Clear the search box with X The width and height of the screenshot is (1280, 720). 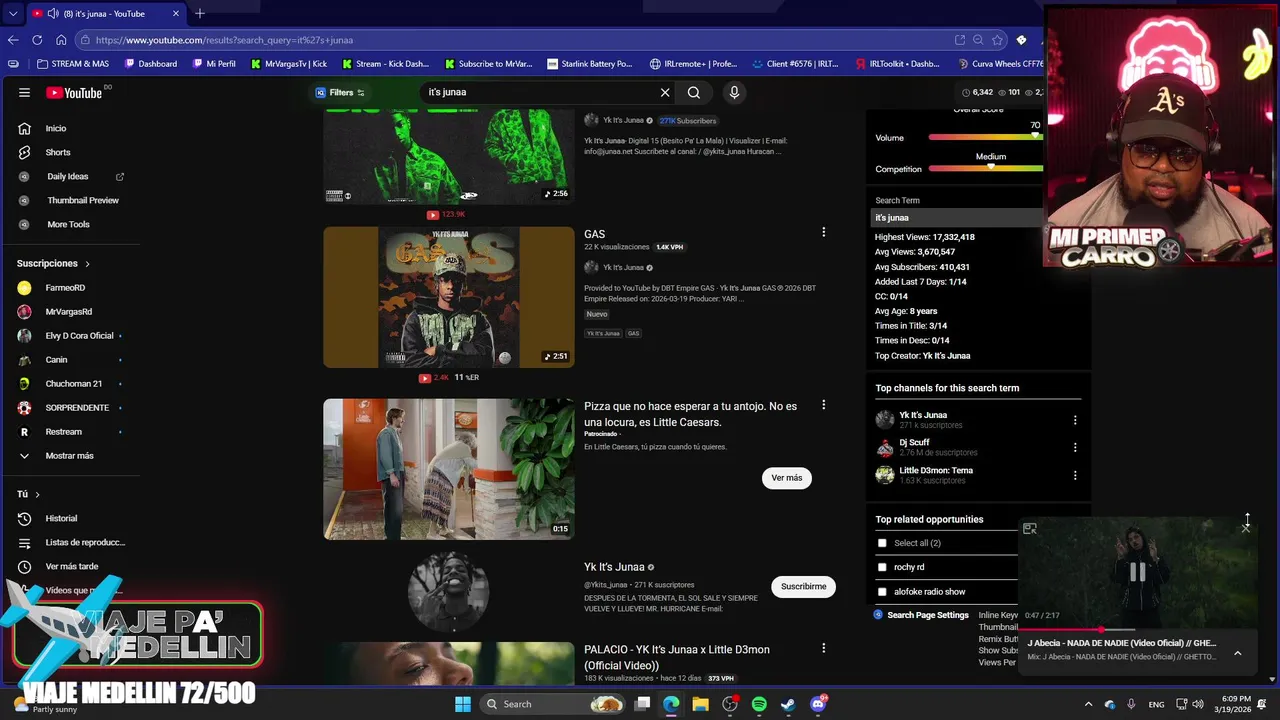coord(665,92)
